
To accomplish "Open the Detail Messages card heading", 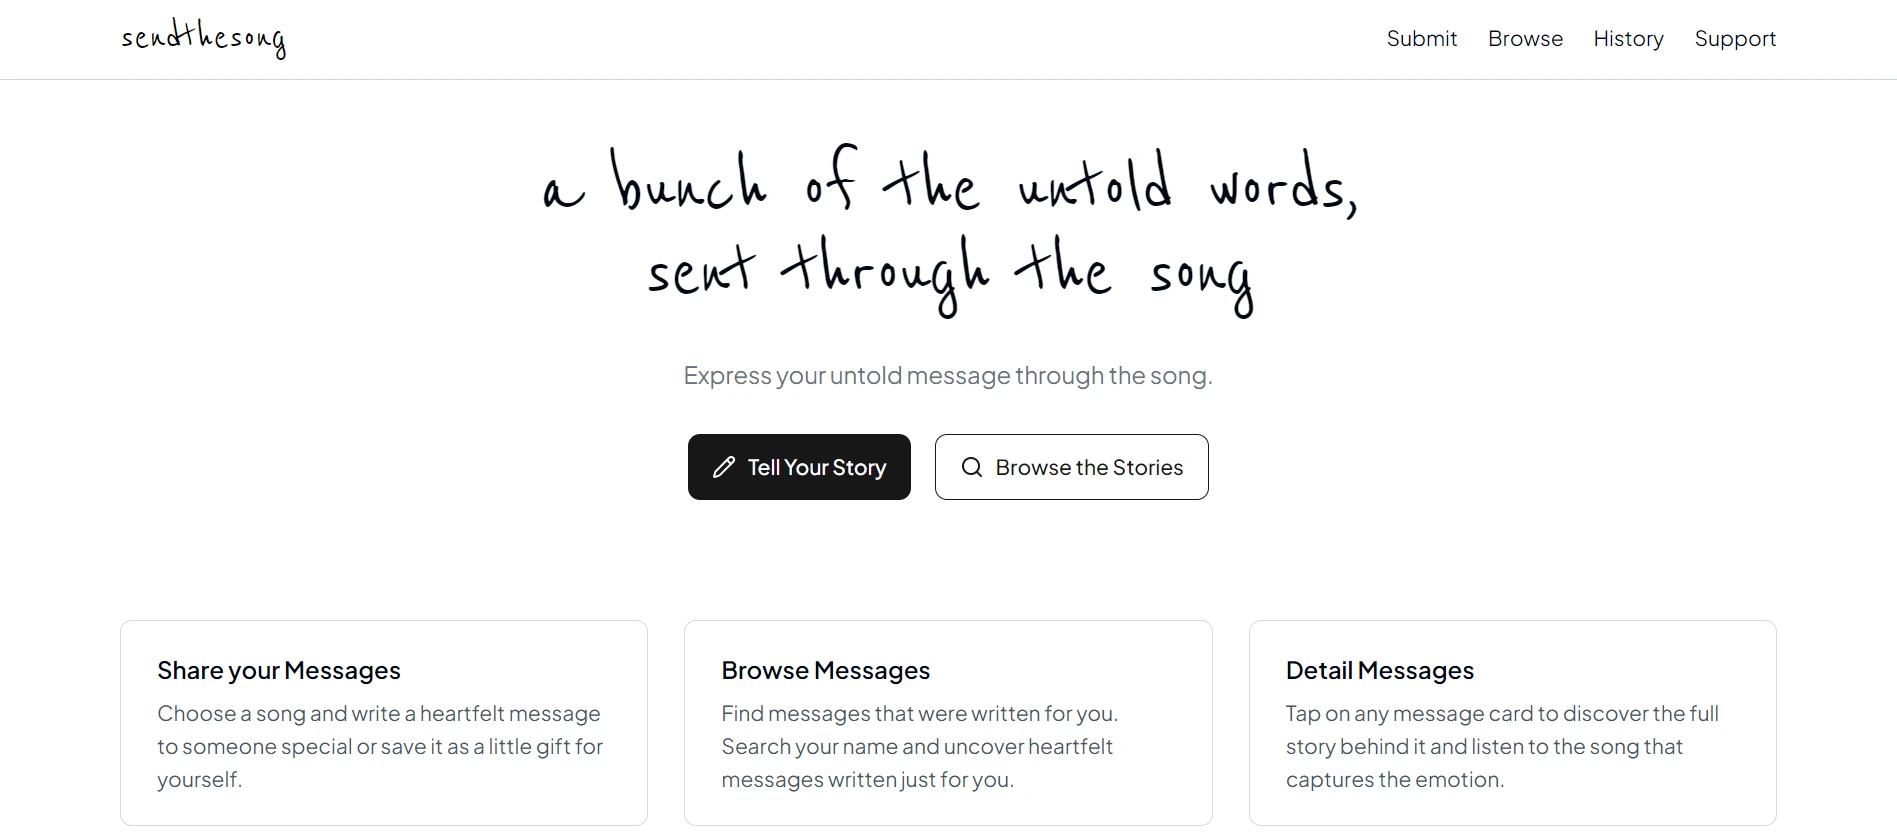I will pos(1379,670).
